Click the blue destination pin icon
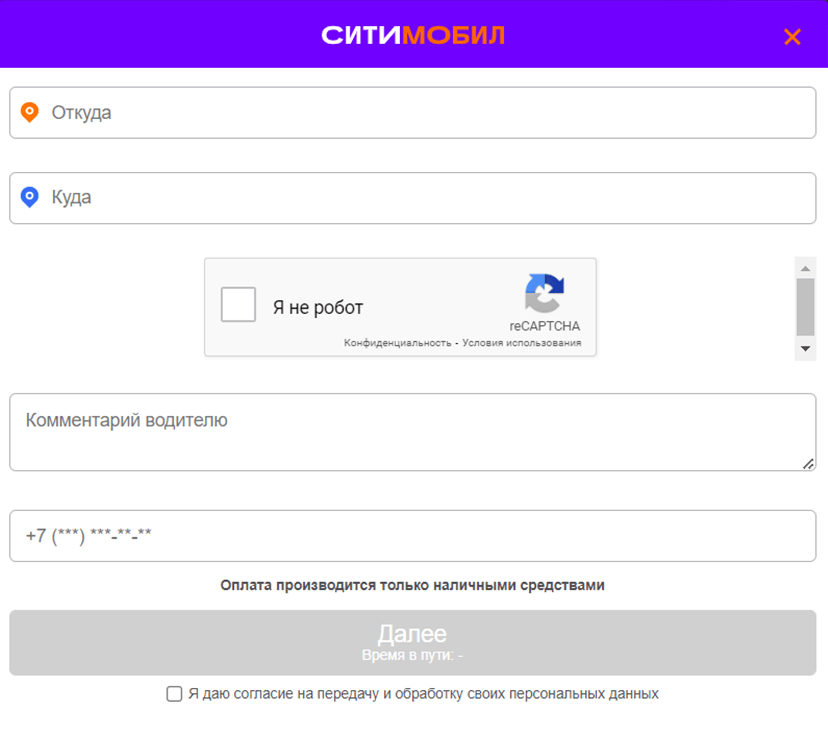Viewport: 828px width, 749px height. [x=30, y=198]
